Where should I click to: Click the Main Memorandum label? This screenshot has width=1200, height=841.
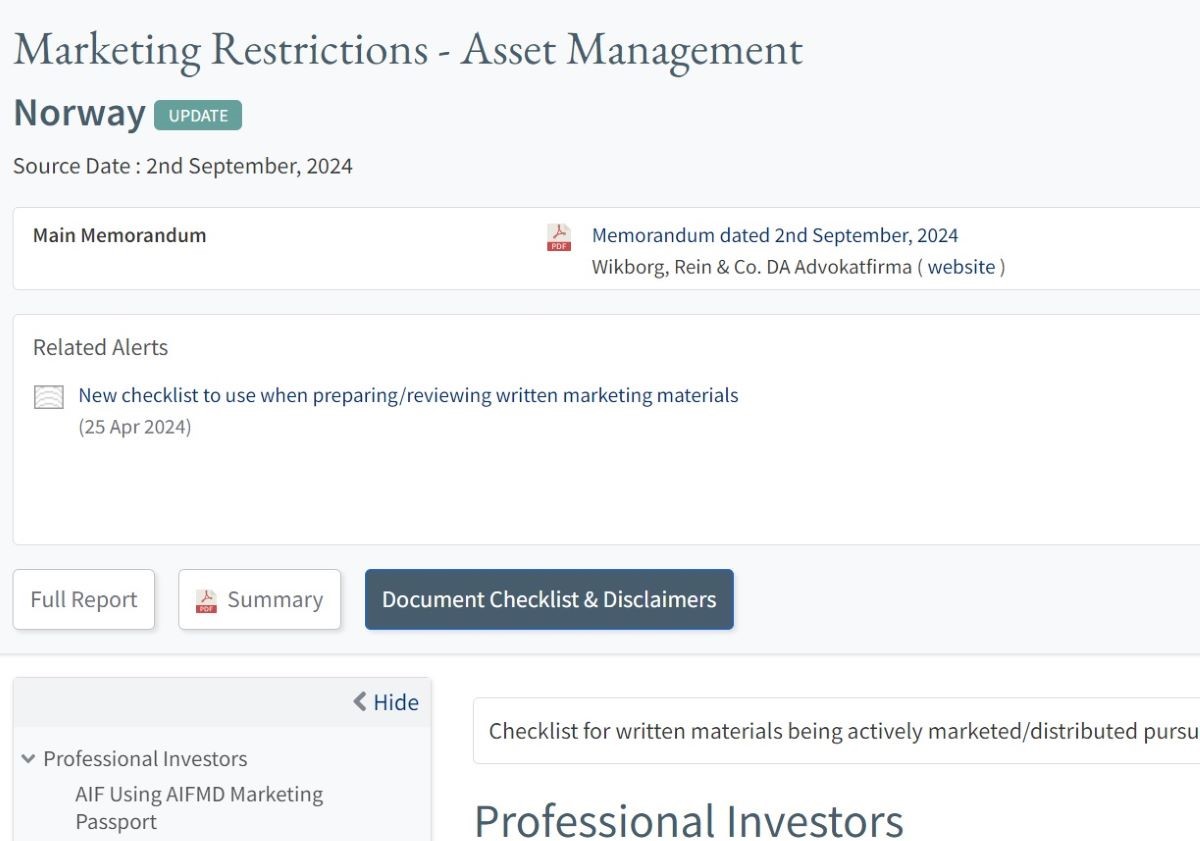point(120,236)
